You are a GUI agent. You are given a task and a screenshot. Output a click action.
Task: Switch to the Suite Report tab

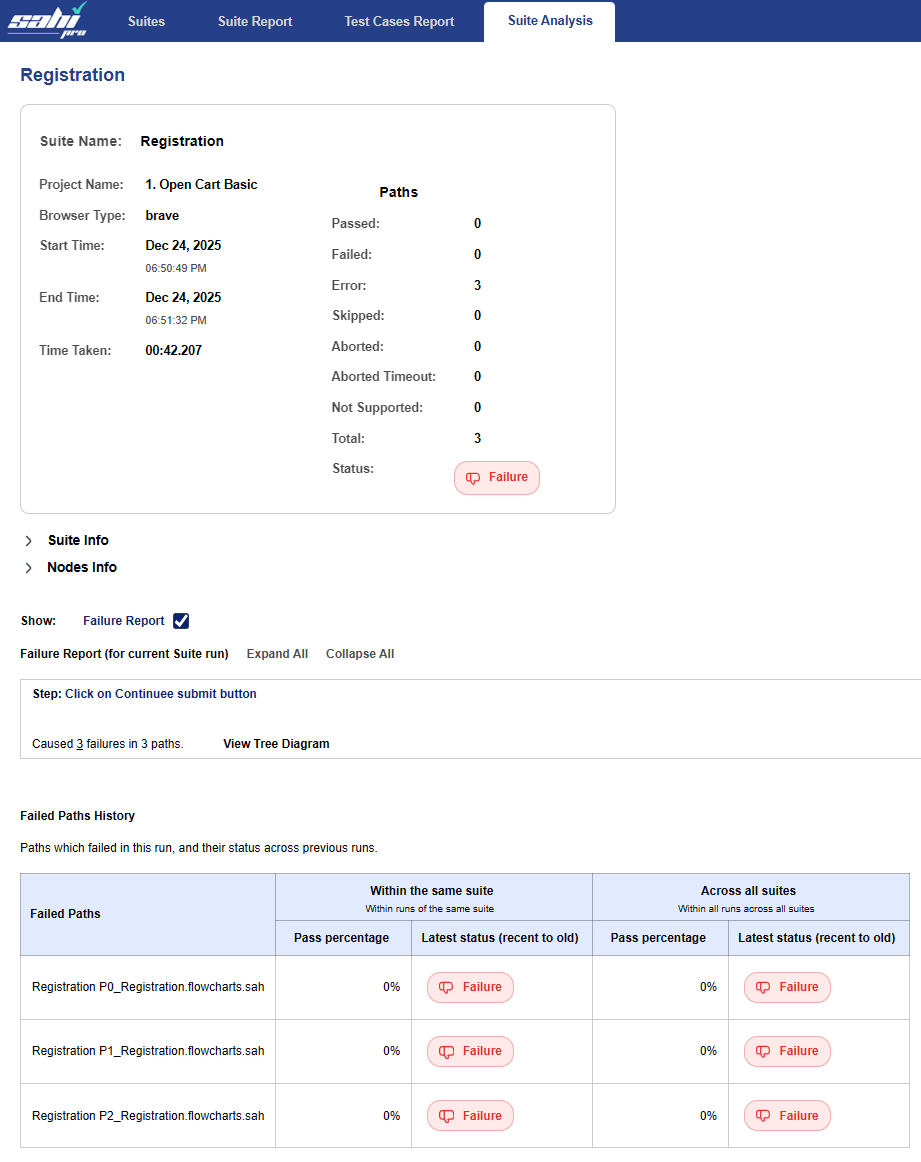255,21
